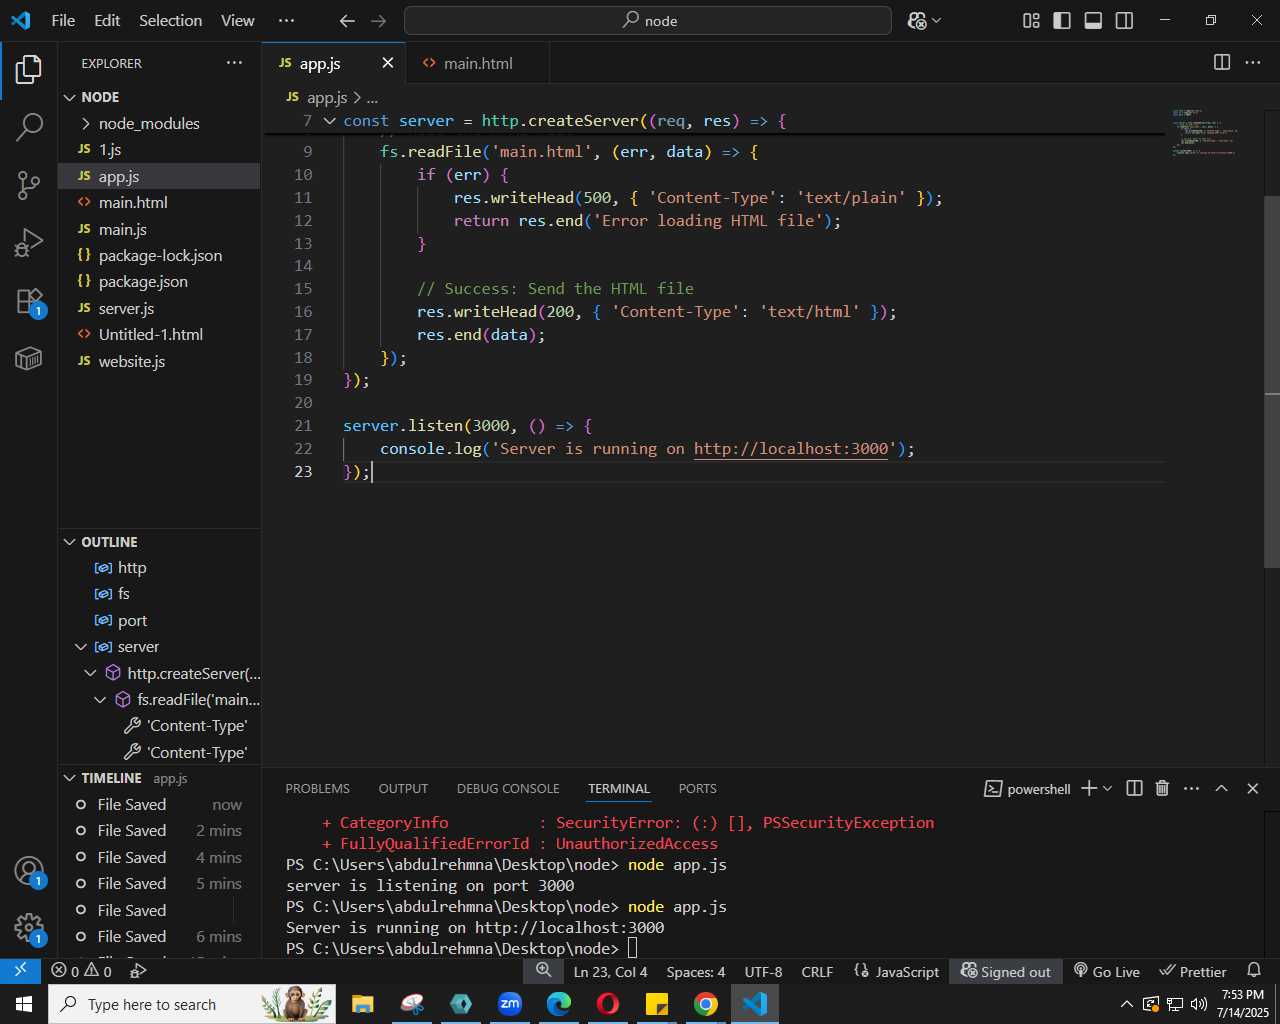The height and width of the screenshot is (1024, 1280).
Task: Open Run and Debug view
Action: 29,243
